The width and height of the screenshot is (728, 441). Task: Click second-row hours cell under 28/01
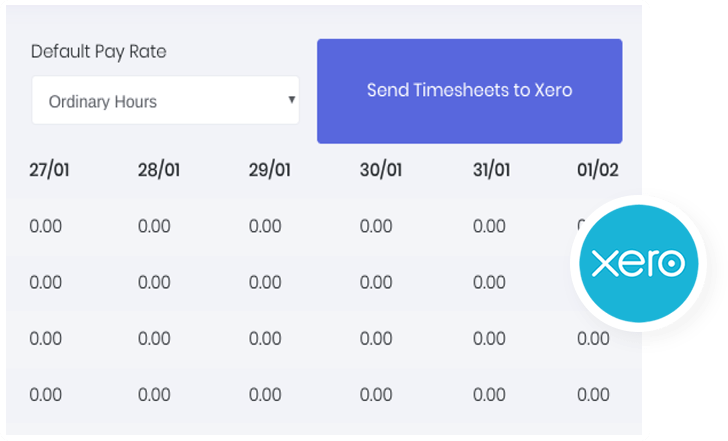pyautogui.click(x=154, y=283)
